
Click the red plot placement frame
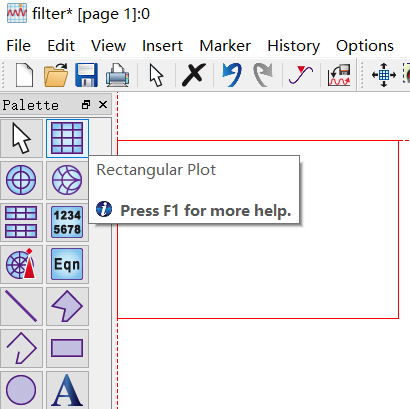tap(258, 229)
